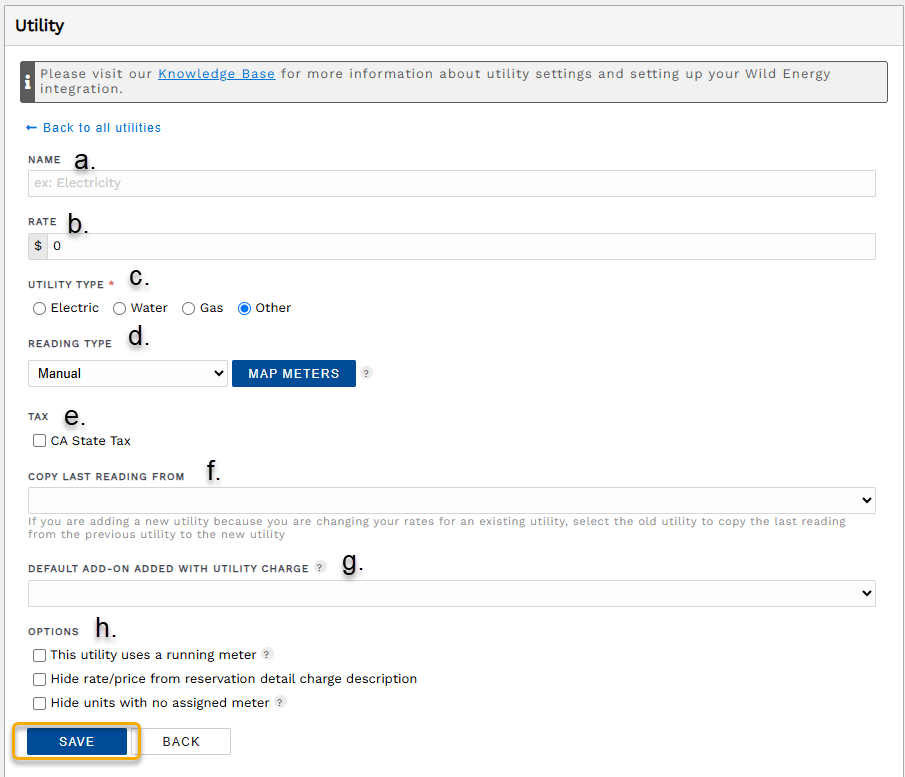Open help for default add-on utility charge

[319, 567]
